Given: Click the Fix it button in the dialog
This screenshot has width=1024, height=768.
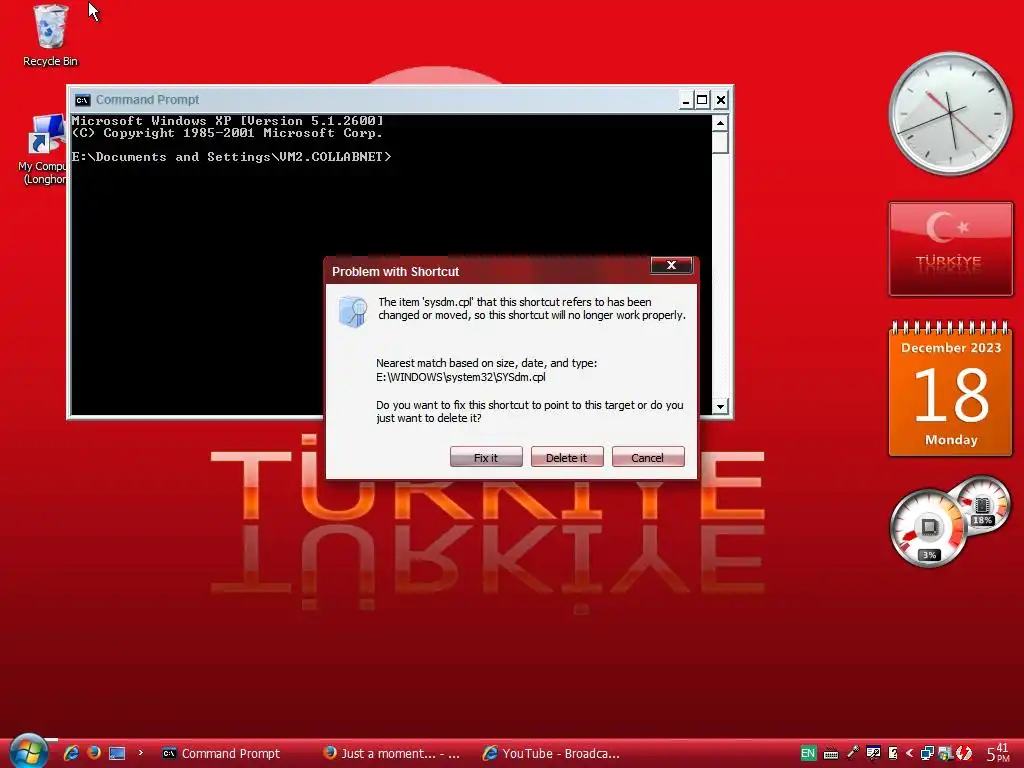Looking at the screenshot, I should click(486, 457).
